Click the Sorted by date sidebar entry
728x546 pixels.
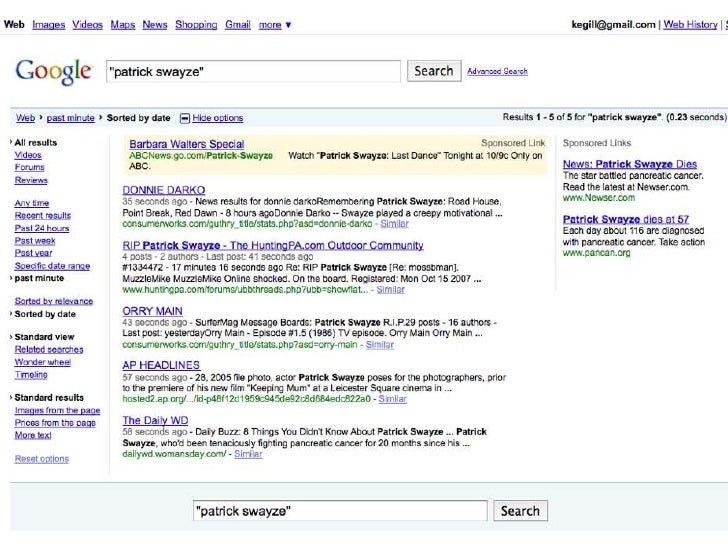click(45, 314)
